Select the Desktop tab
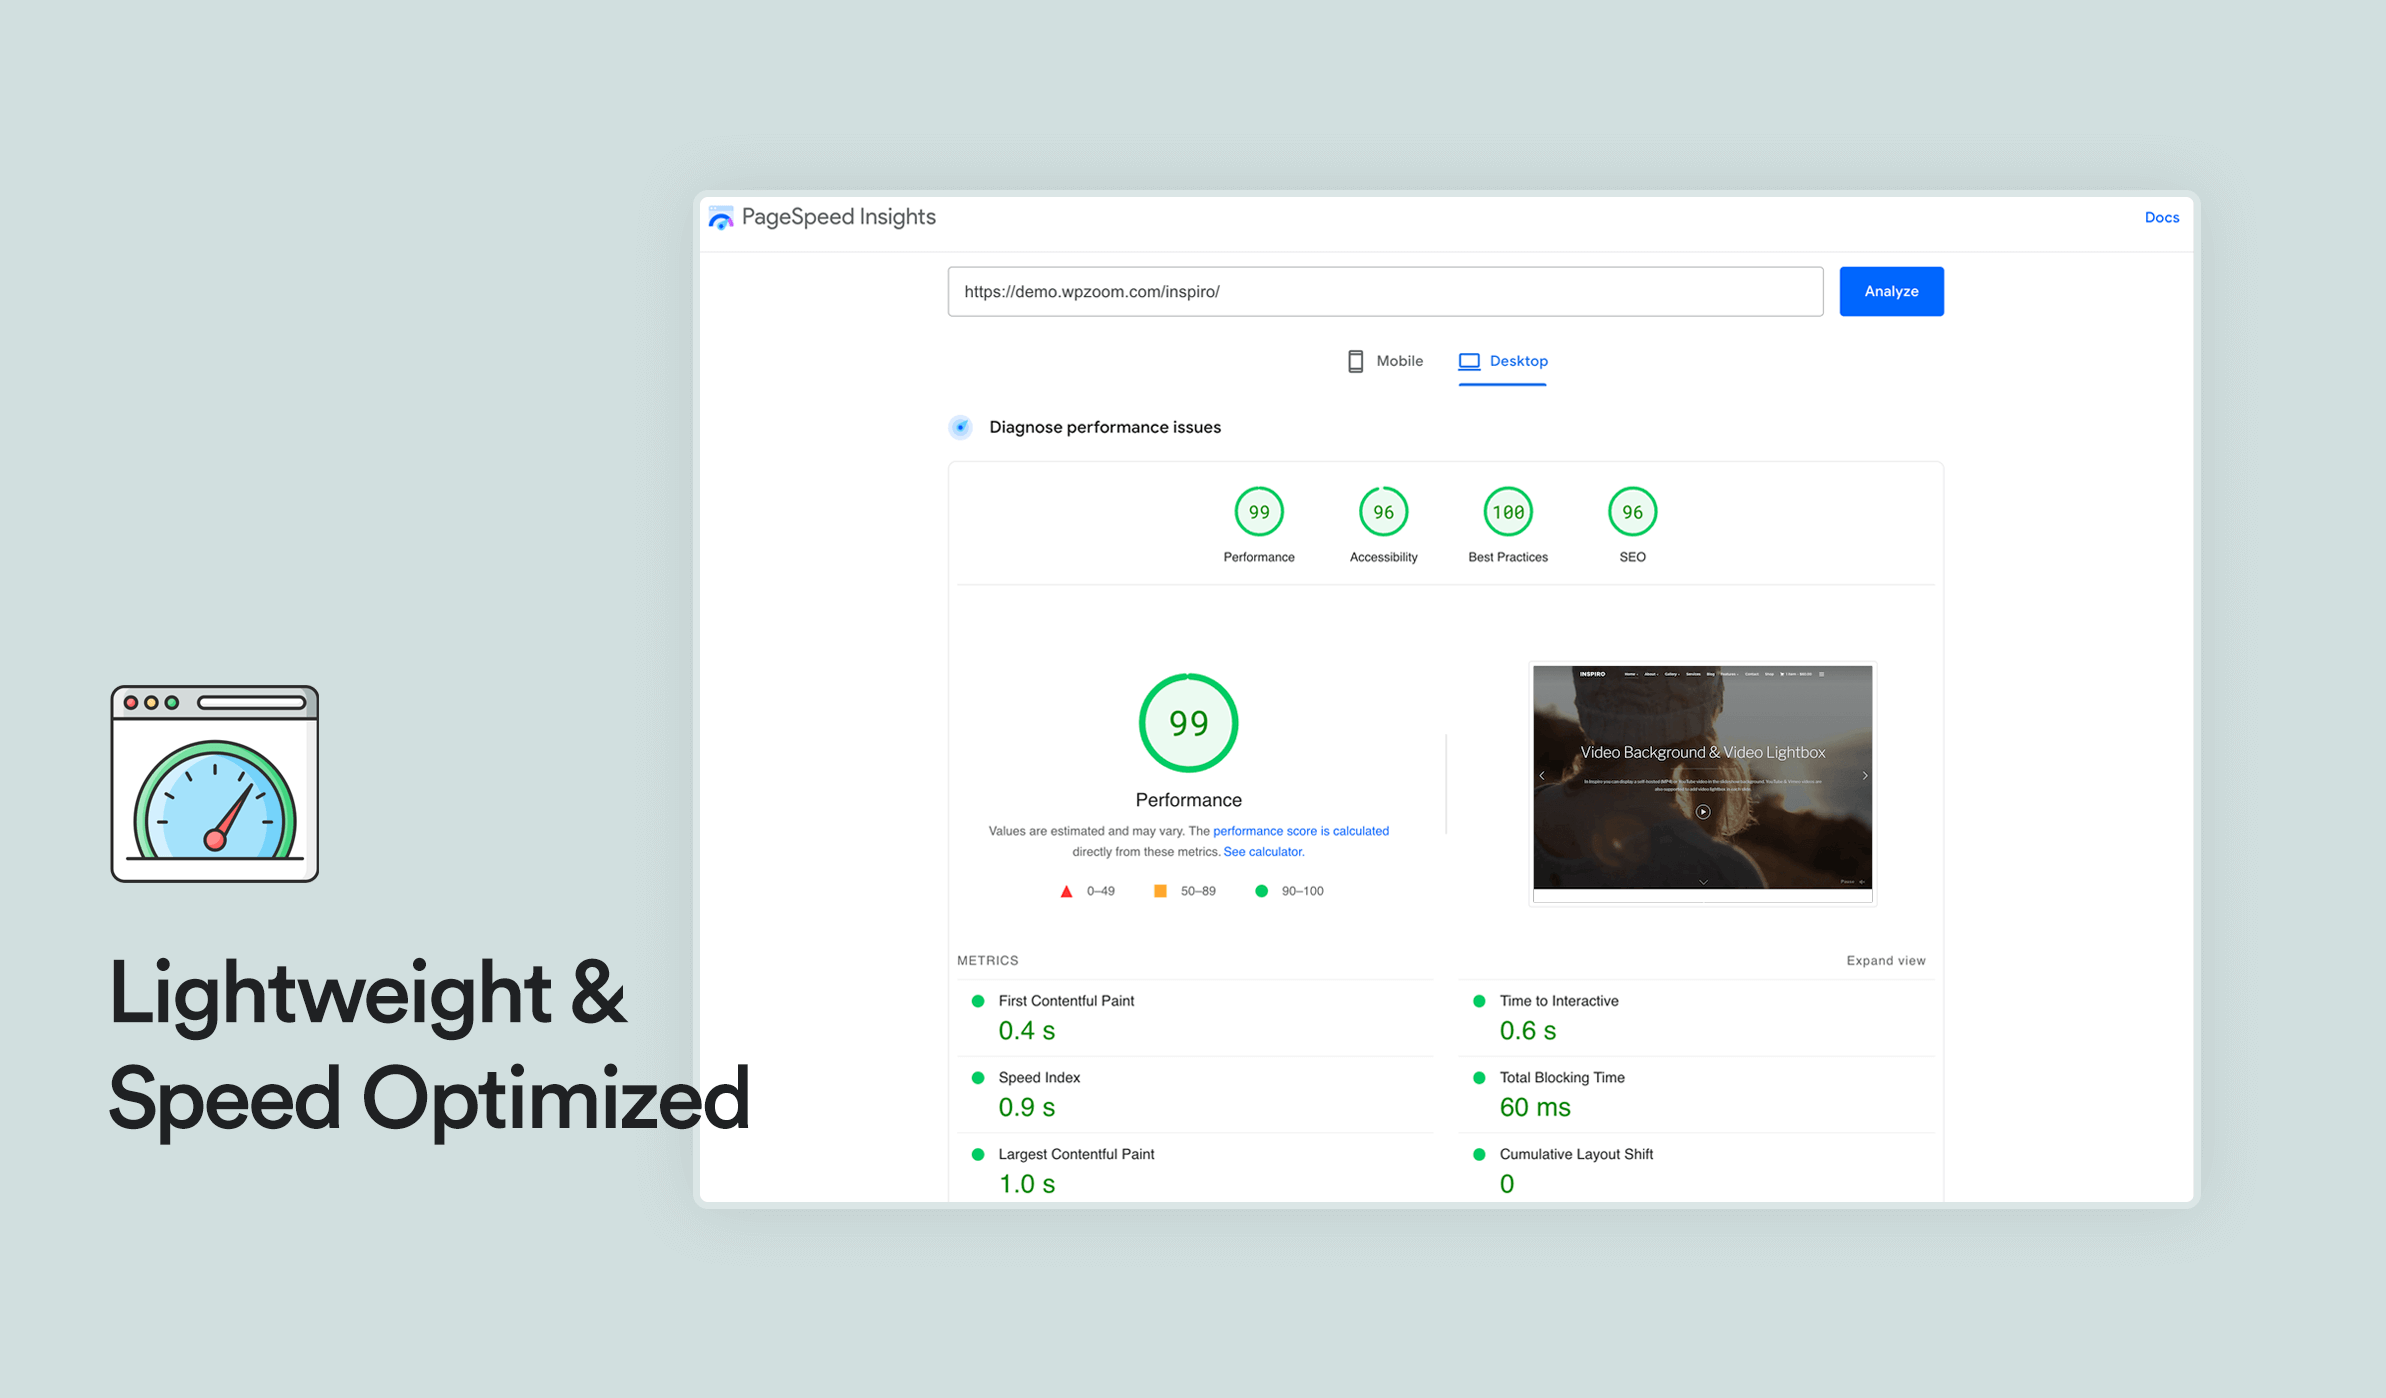The width and height of the screenshot is (2386, 1398). click(x=1517, y=361)
